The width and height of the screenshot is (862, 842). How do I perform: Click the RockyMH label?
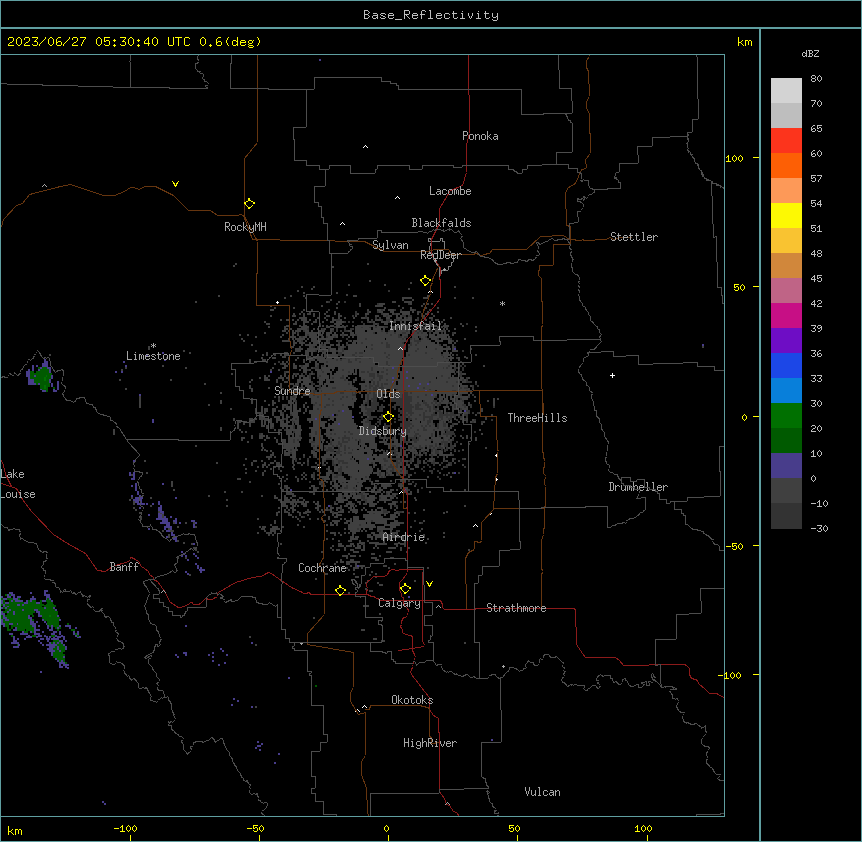245,227
